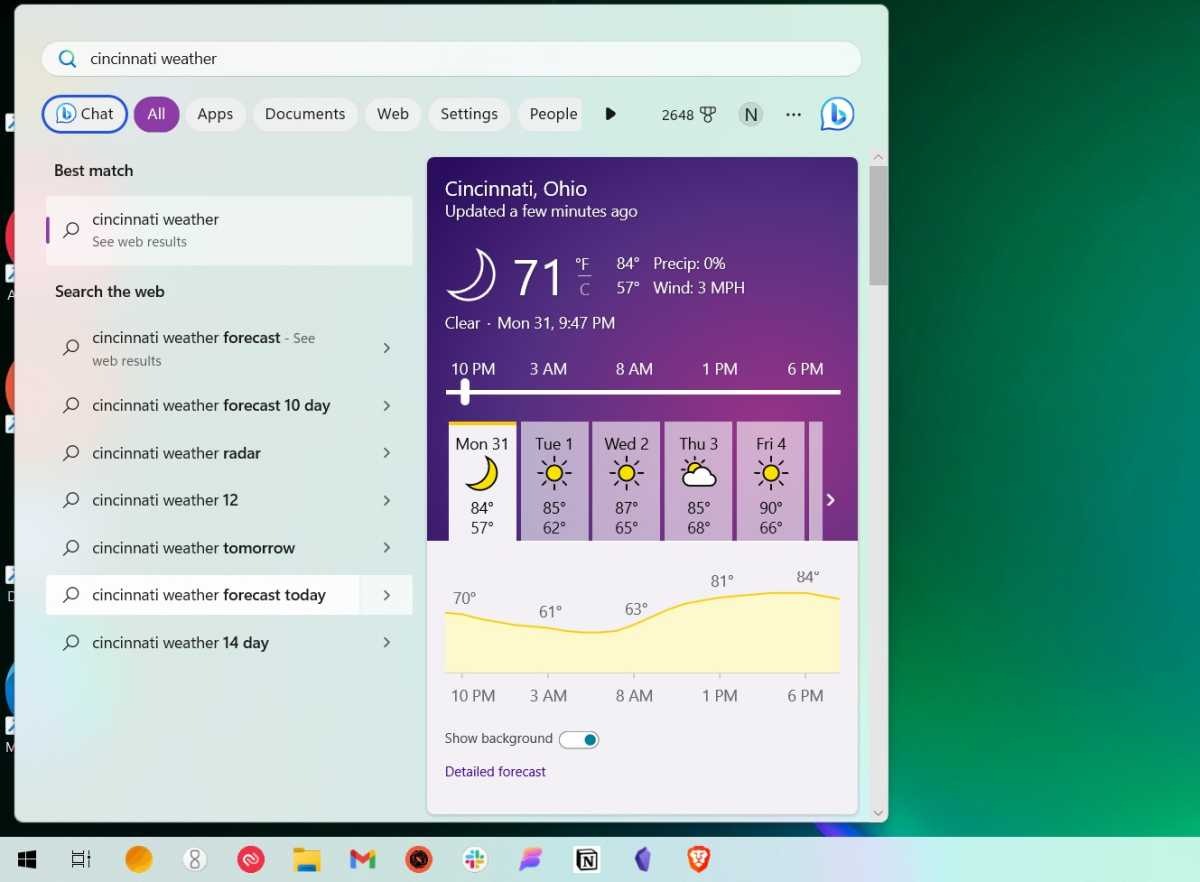The height and width of the screenshot is (882, 1200).
Task: Open Gmail from the taskbar
Action: tap(362, 858)
